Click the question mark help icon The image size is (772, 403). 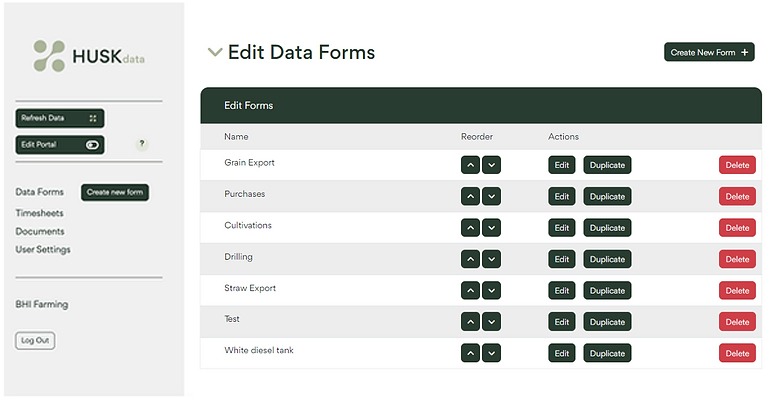pos(141,144)
